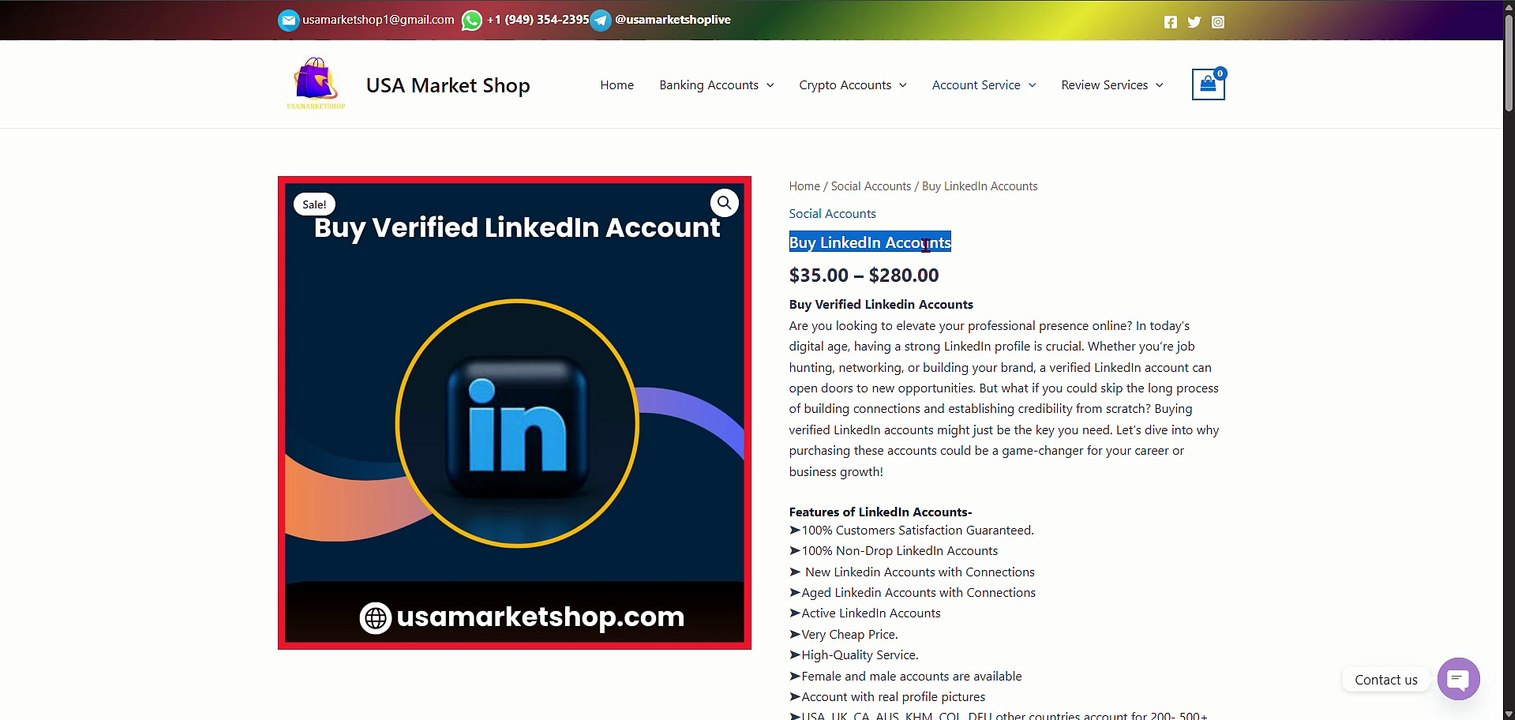The height and width of the screenshot is (720, 1515).
Task: Click the page vertical scrollbar thumb
Action: point(1509,65)
